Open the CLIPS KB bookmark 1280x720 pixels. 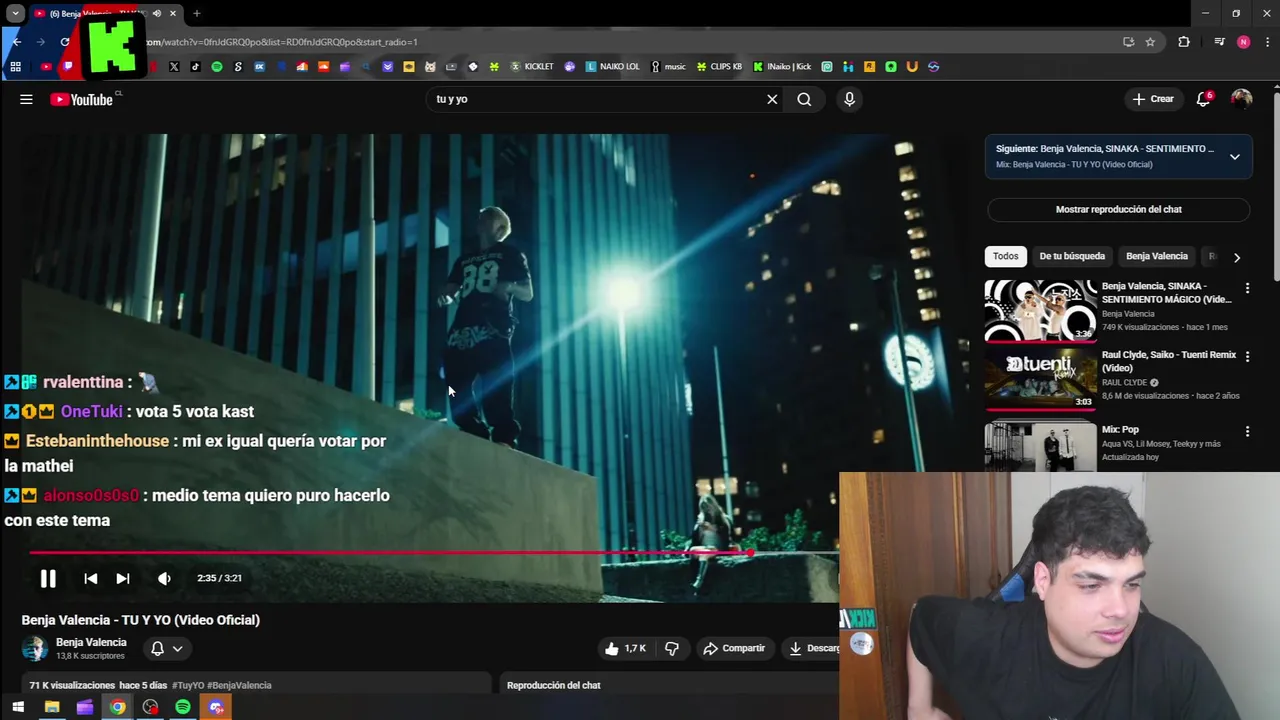pyautogui.click(x=719, y=67)
